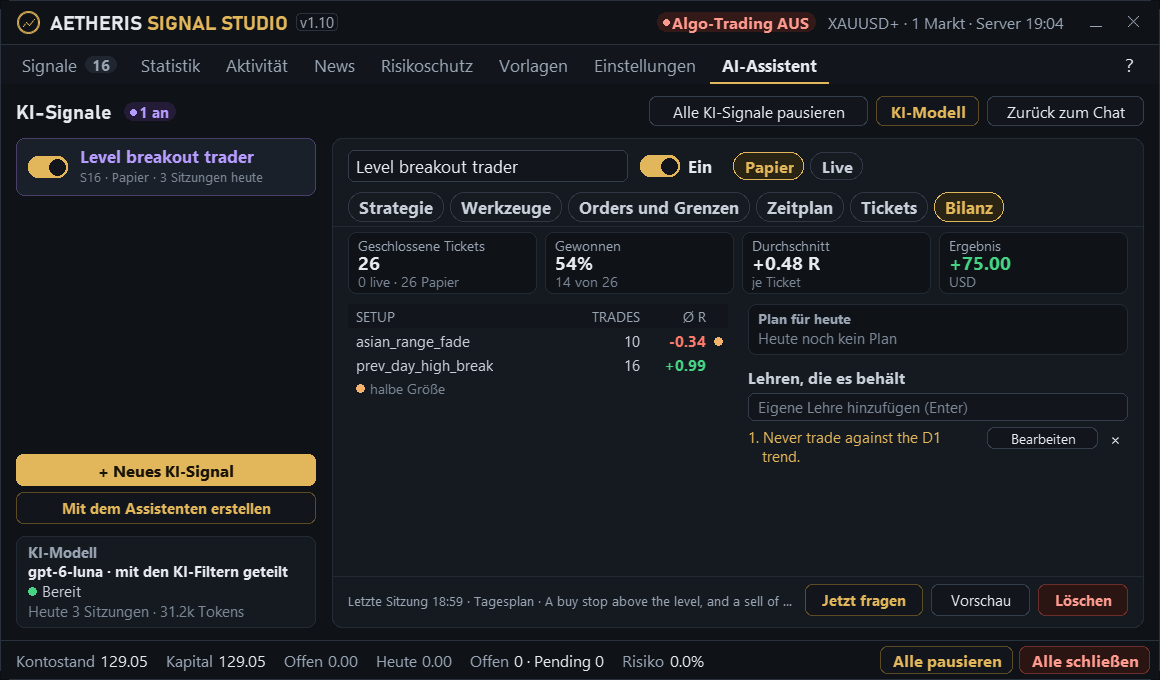Edit the D1 trend lesson with Bearbeiten

[1042, 439]
